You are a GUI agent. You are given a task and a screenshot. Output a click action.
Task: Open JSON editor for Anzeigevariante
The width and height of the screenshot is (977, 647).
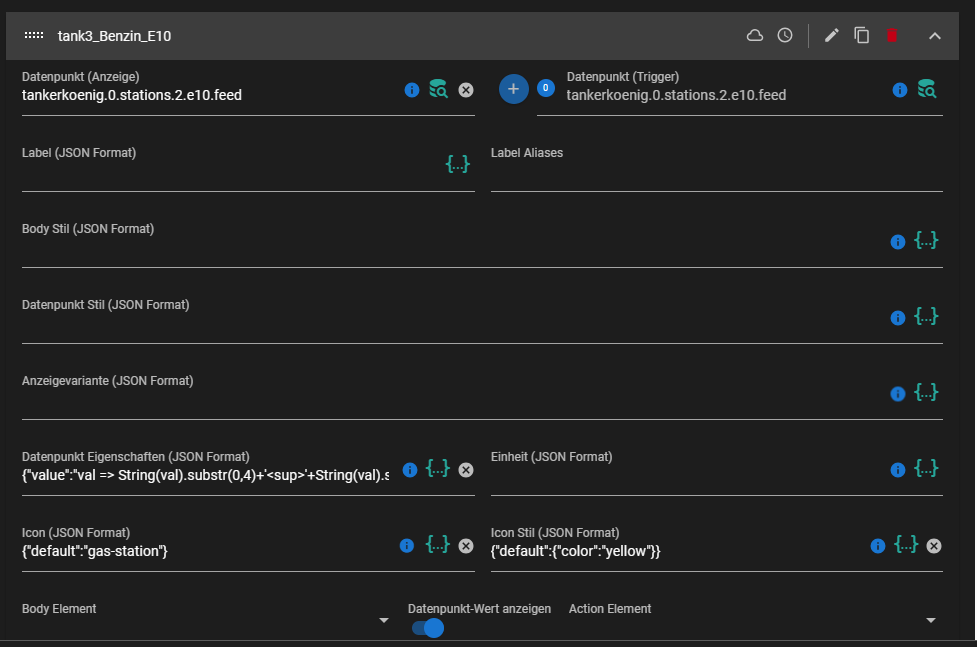tap(926, 393)
